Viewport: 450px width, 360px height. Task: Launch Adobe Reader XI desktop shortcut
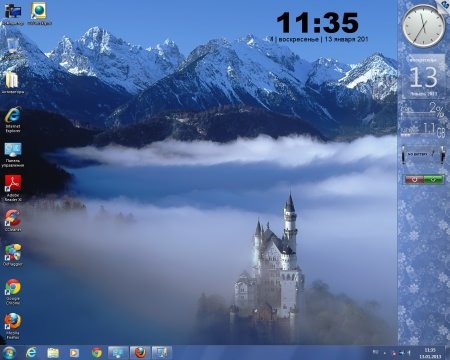(13, 188)
